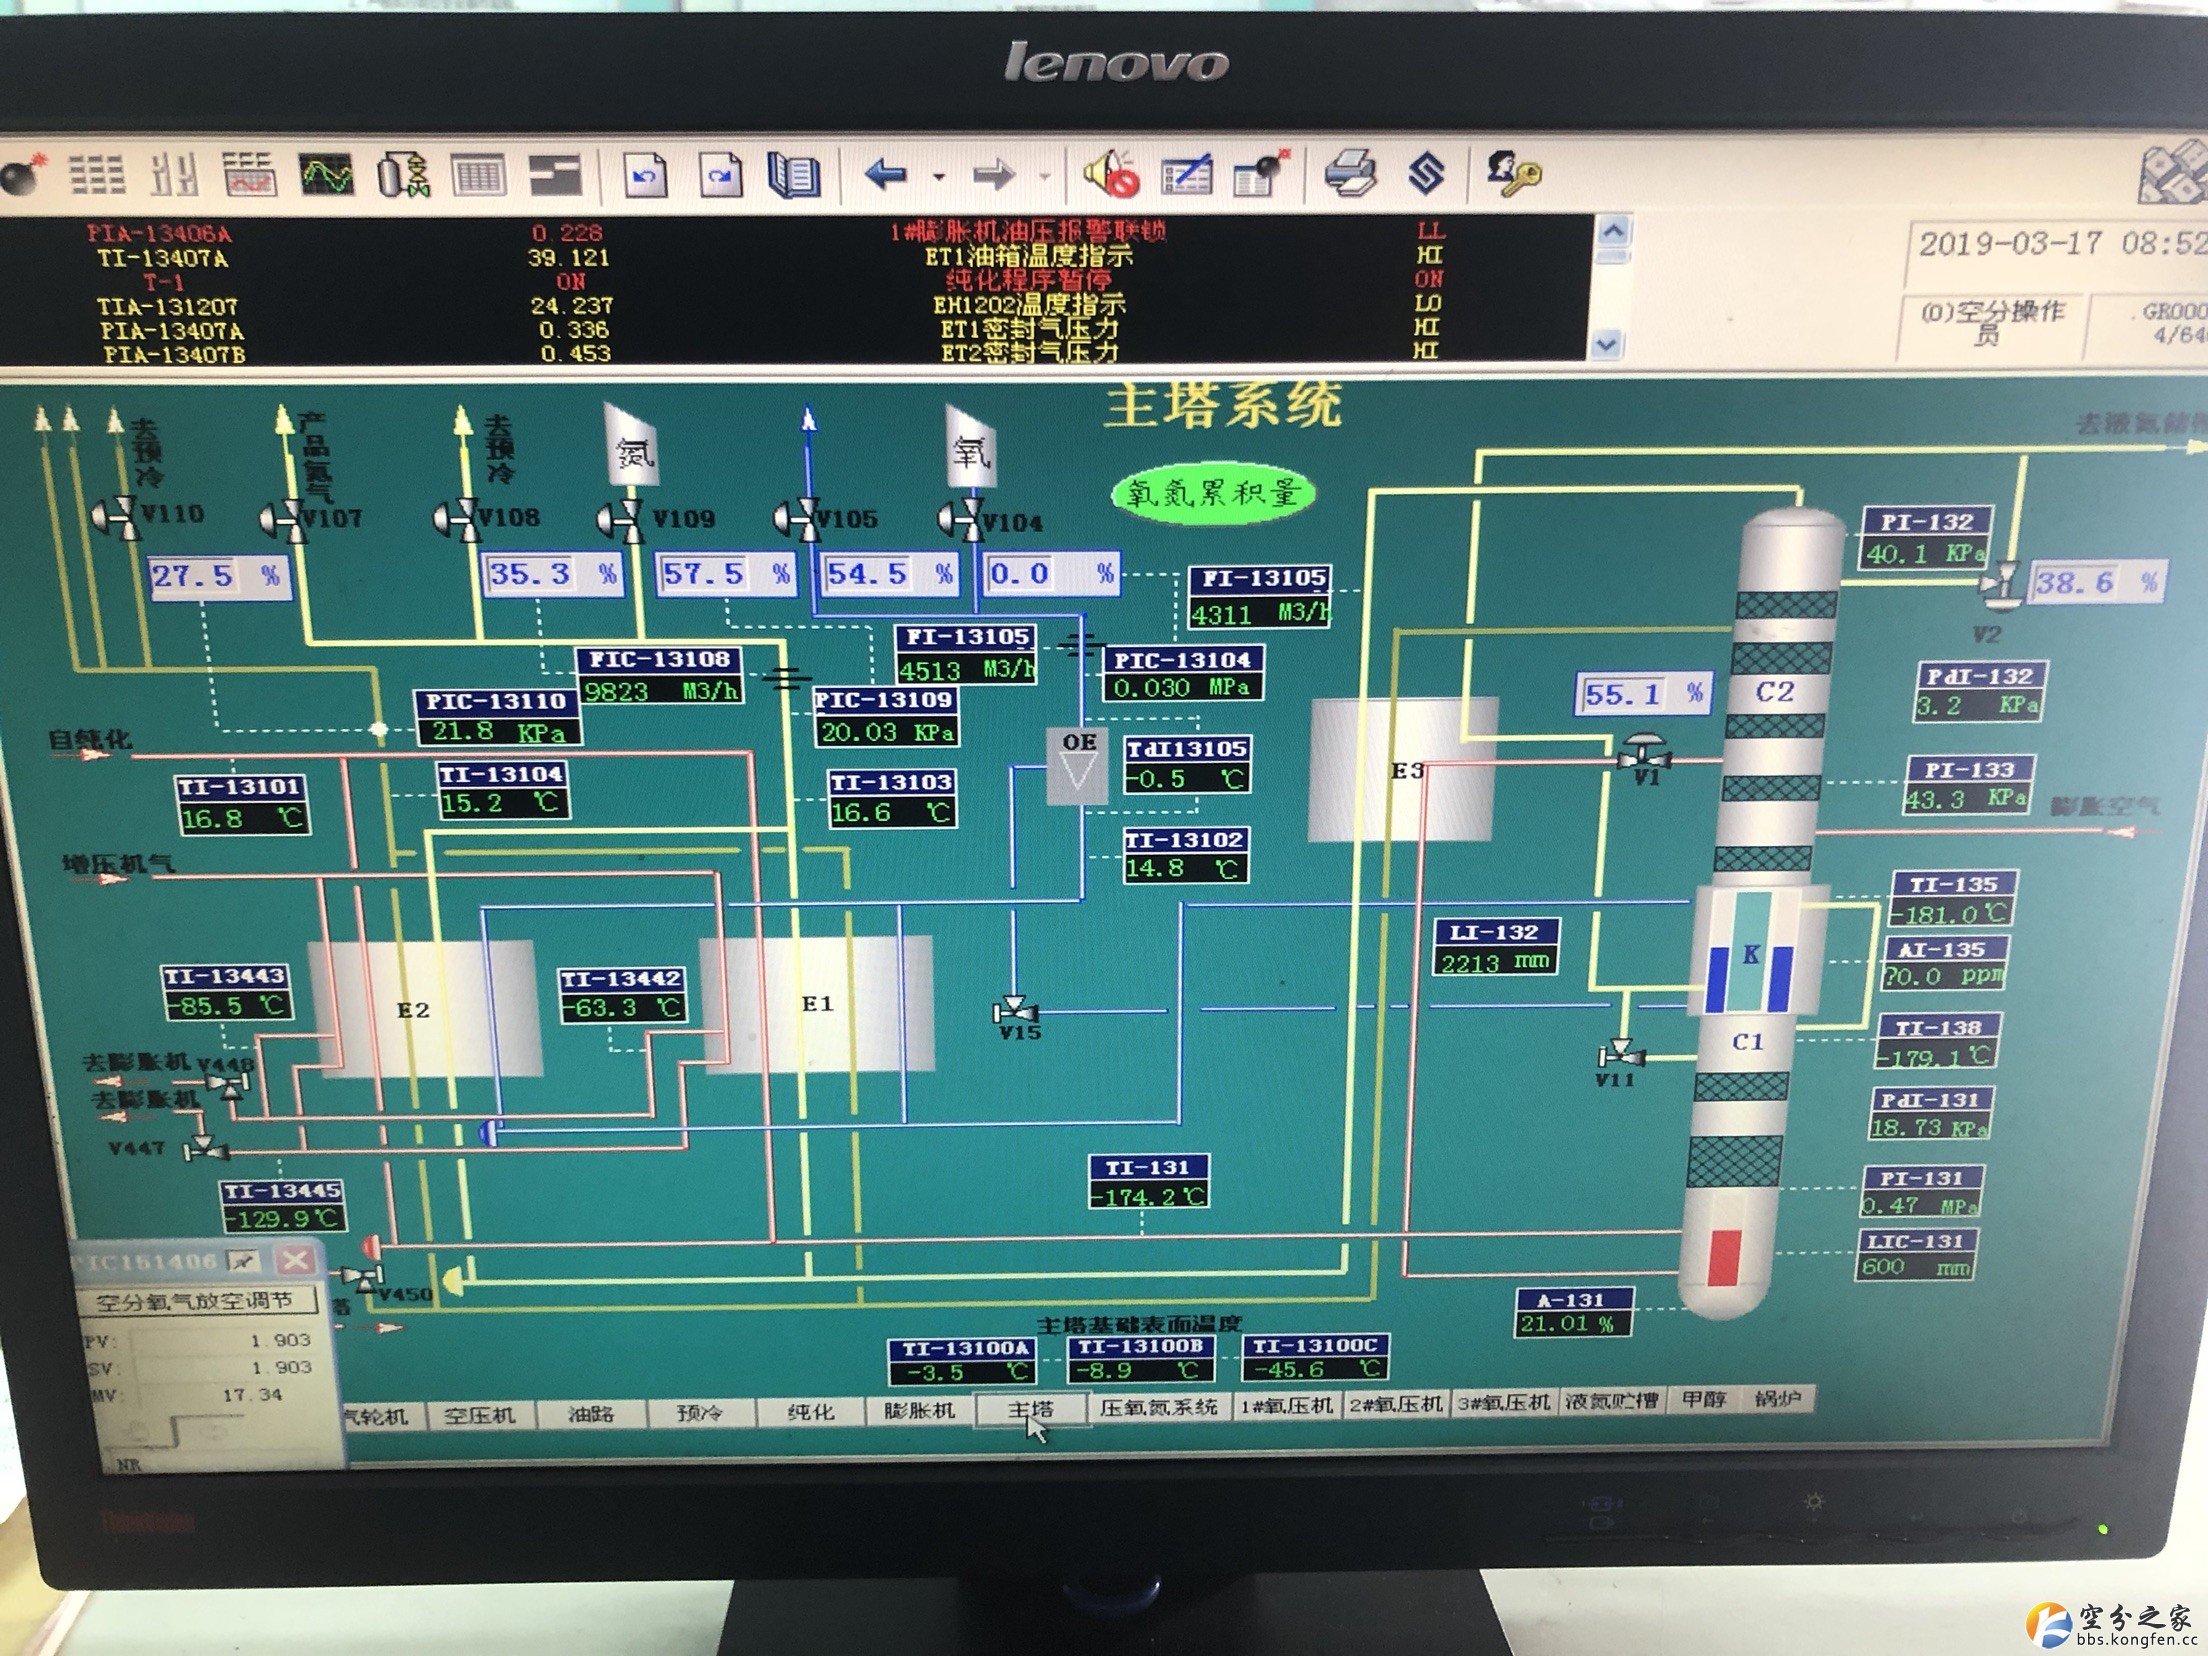Click valve V15 symbol
Screen dimensions: 2208x1656
point(1014,1009)
